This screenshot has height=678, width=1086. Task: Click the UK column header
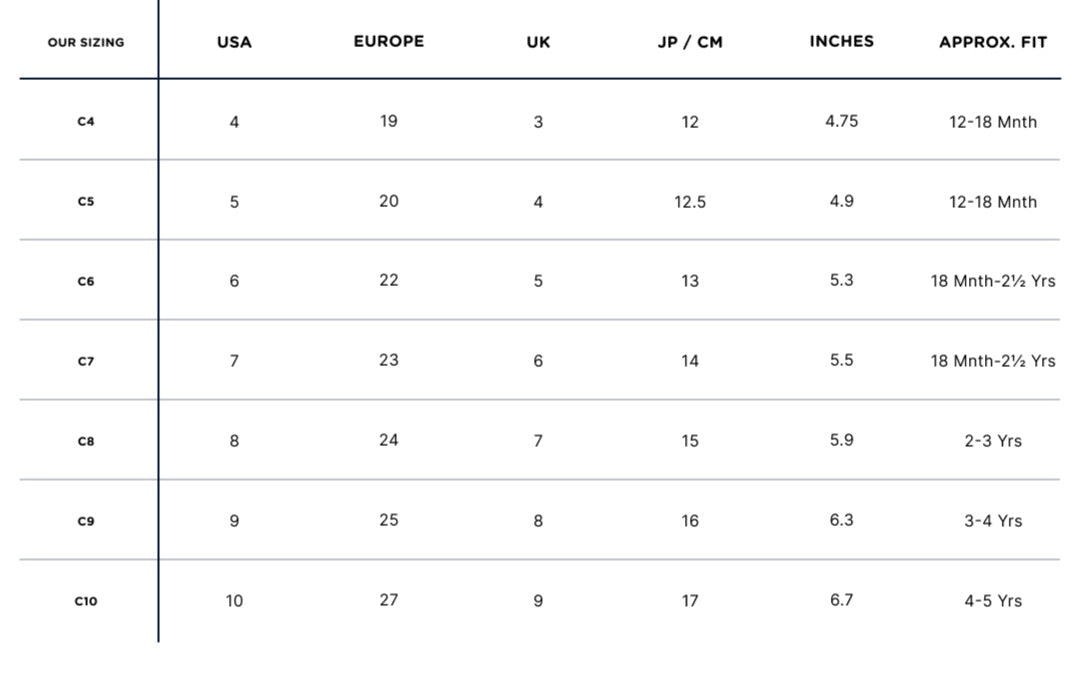(538, 42)
